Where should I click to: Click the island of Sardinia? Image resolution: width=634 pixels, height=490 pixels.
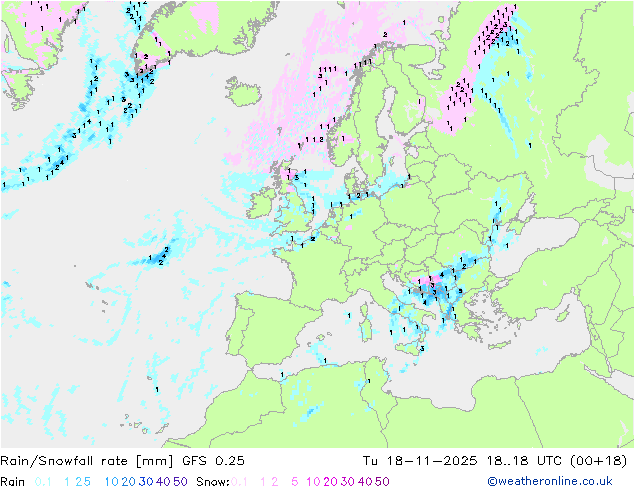click(367, 328)
